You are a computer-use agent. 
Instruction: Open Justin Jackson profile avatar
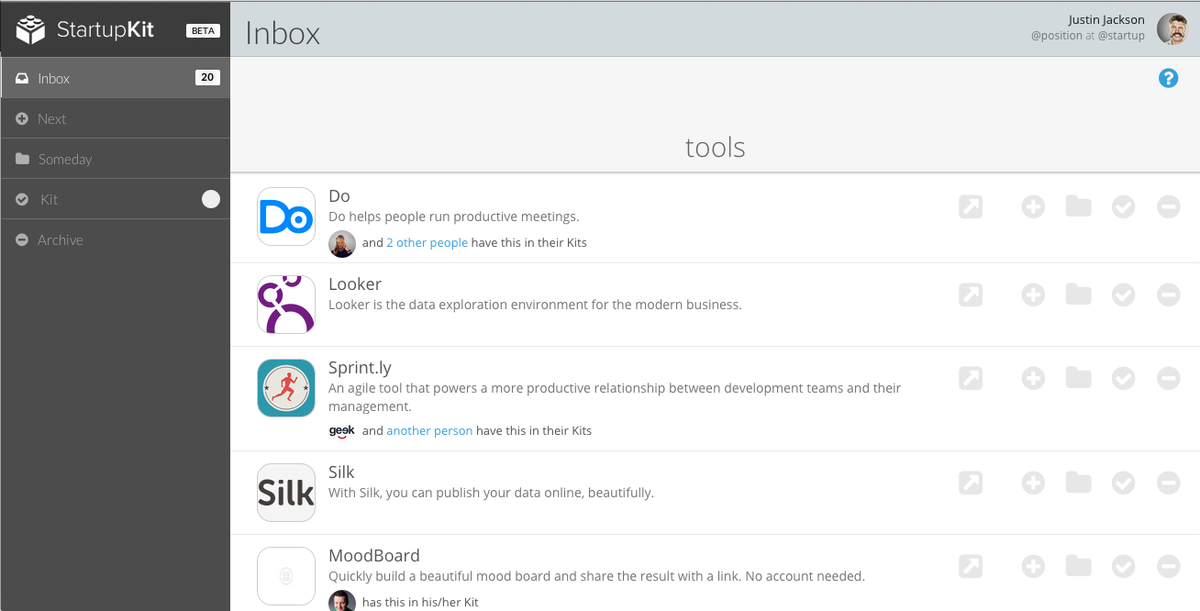click(x=1172, y=29)
